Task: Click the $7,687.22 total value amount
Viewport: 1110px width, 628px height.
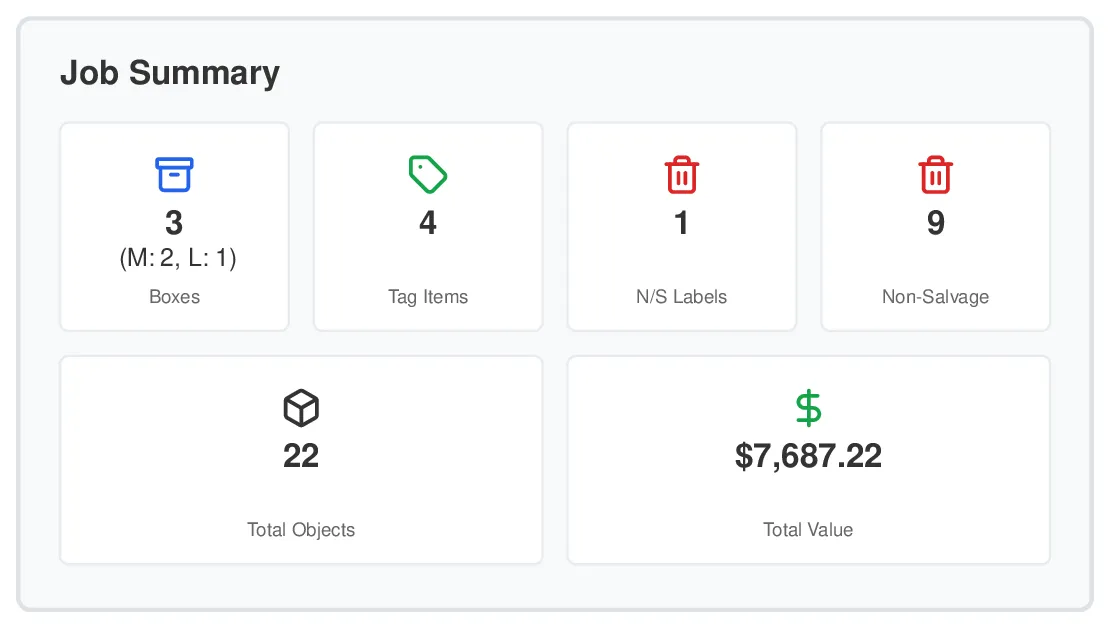Action: point(808,455)
